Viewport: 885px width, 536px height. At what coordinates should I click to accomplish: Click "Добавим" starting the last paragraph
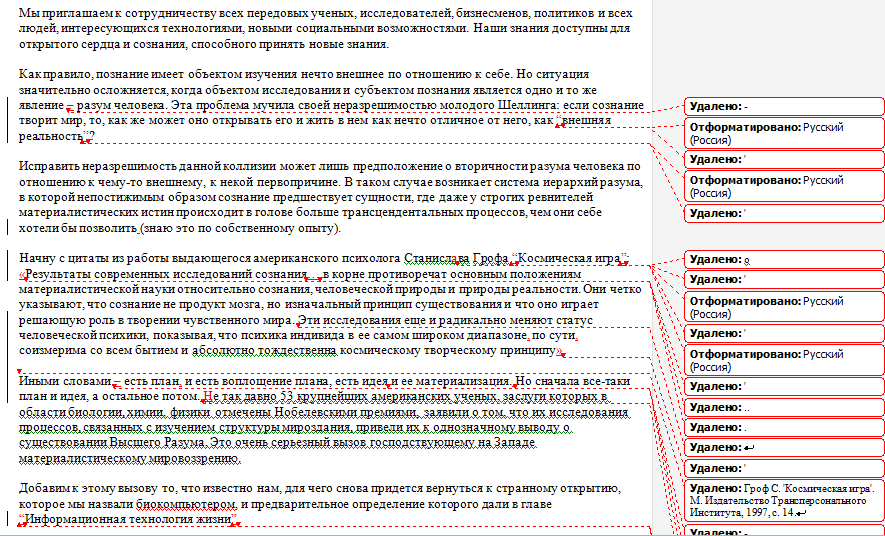click(45, 489)
